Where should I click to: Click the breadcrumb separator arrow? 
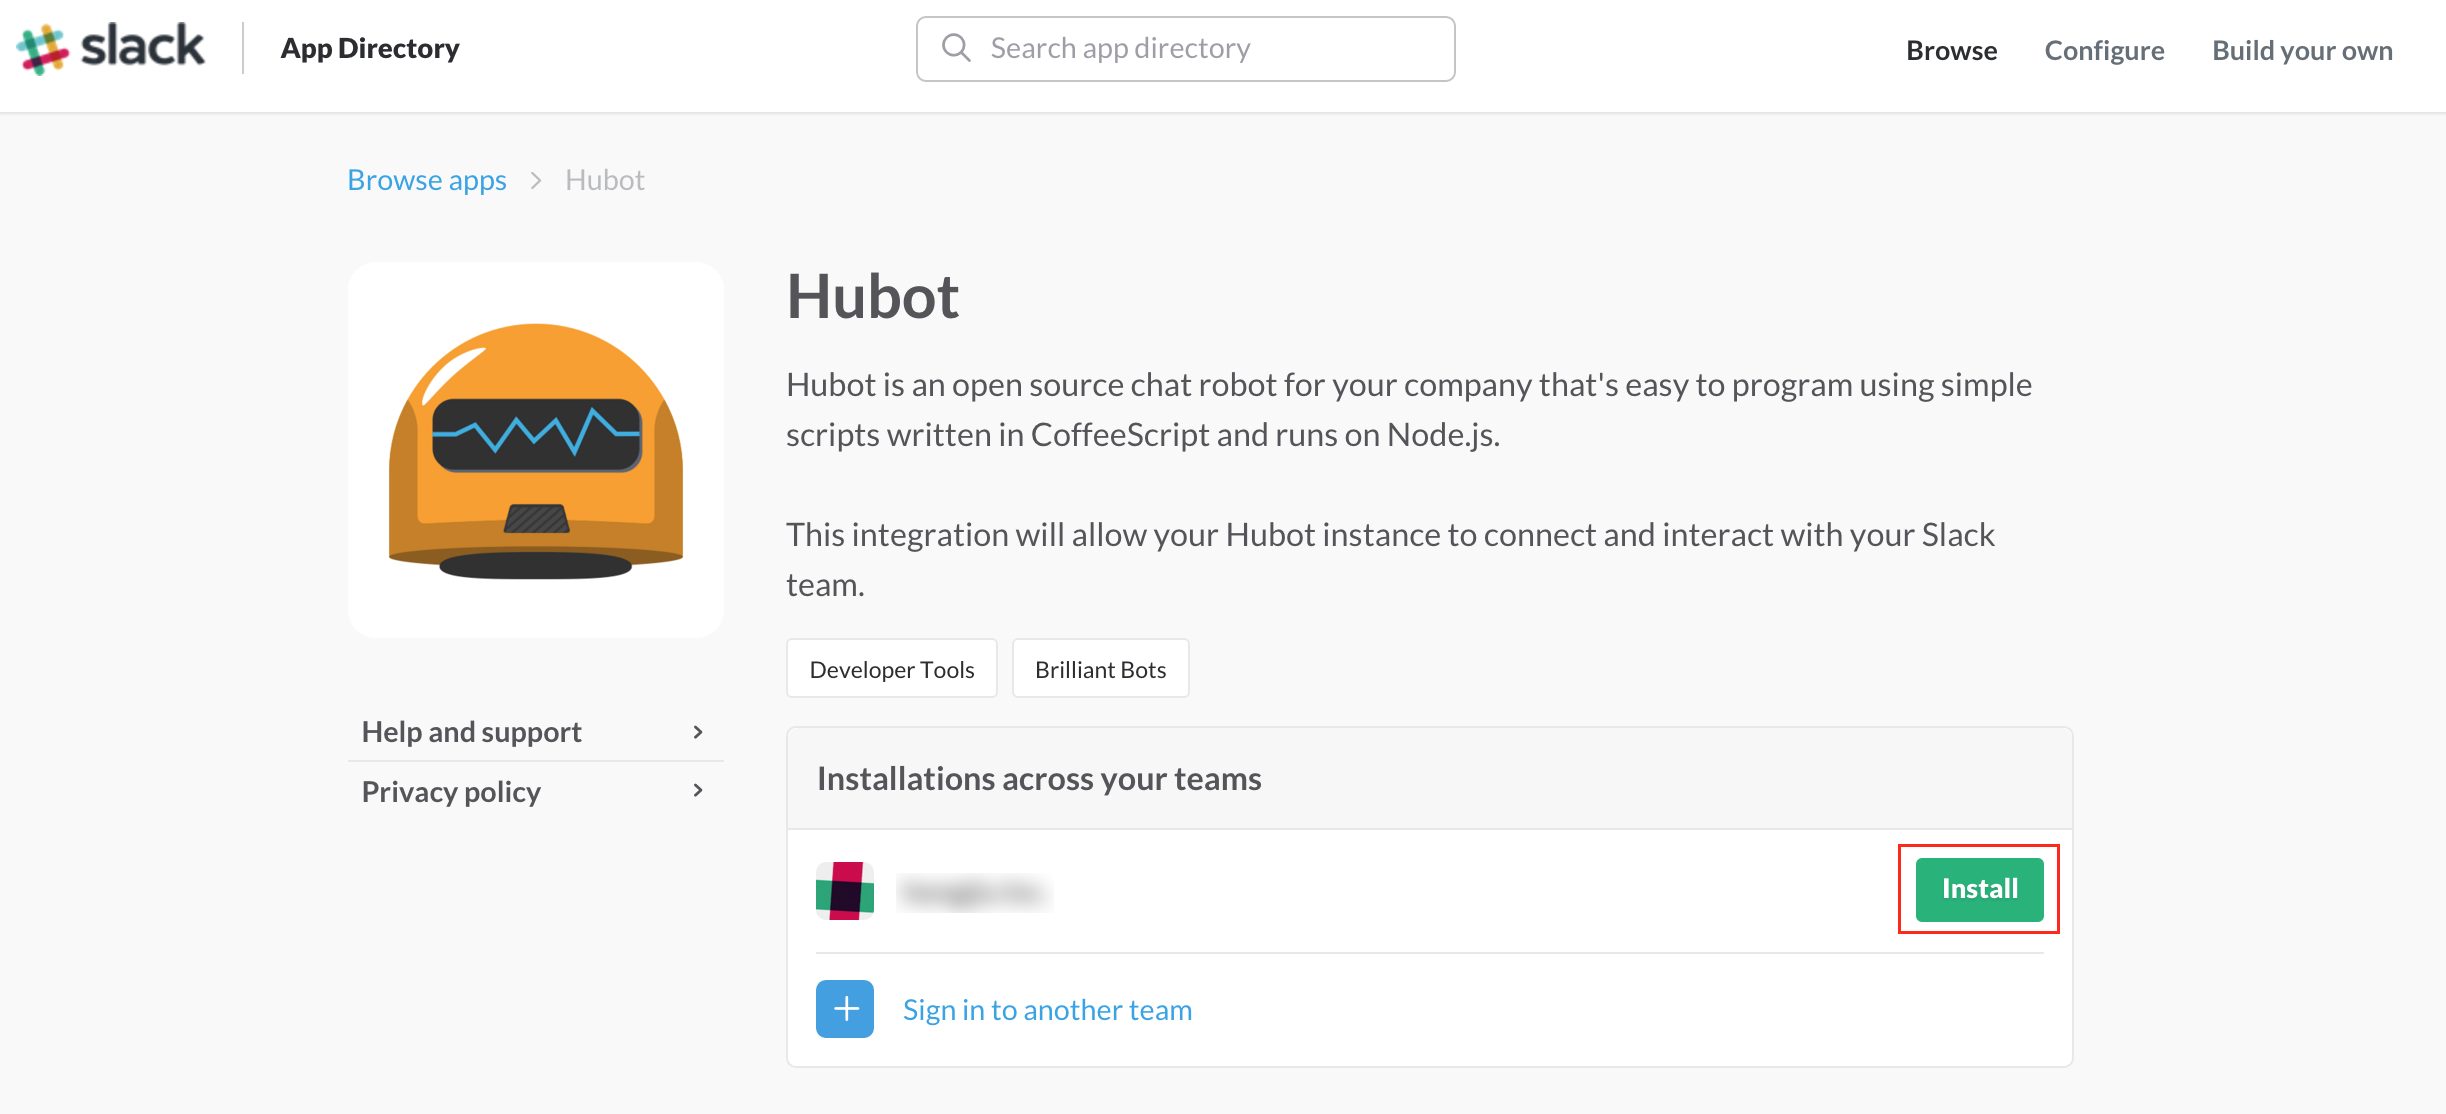[x=537, y=180]
